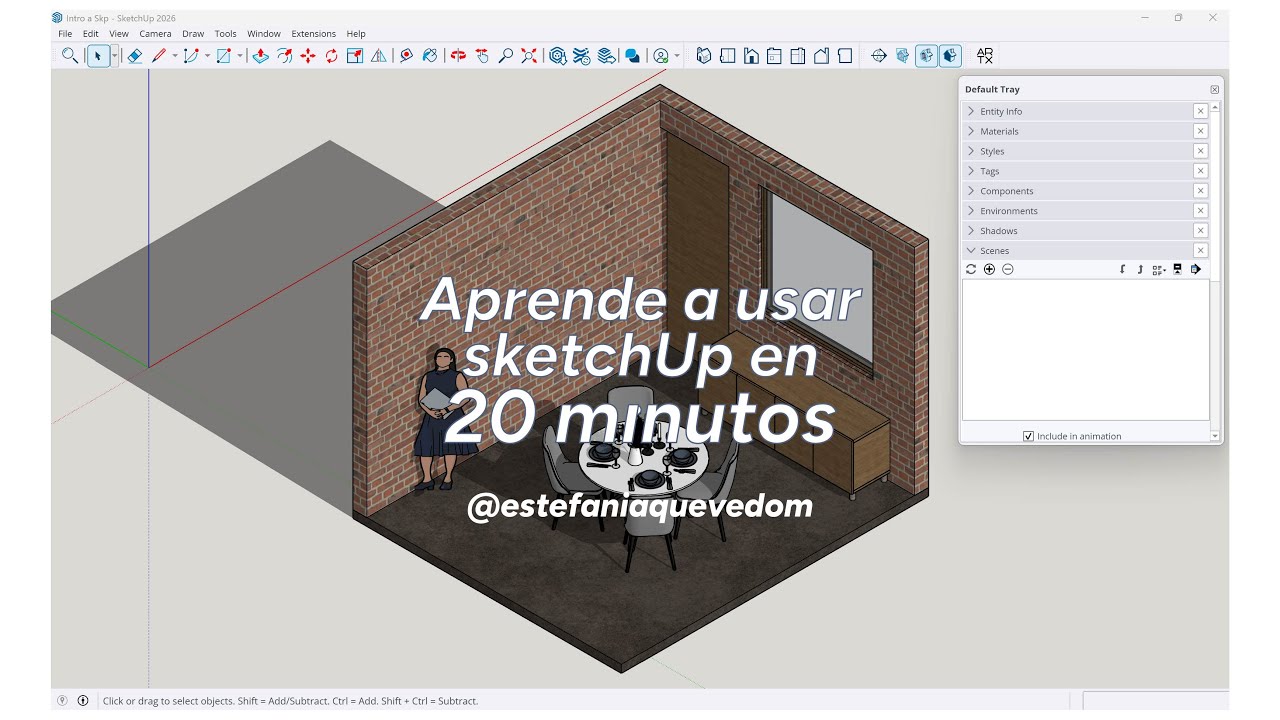This screenshot has height=720, width=1280.
Task: Click the user account profile icon
Action: 660,56
